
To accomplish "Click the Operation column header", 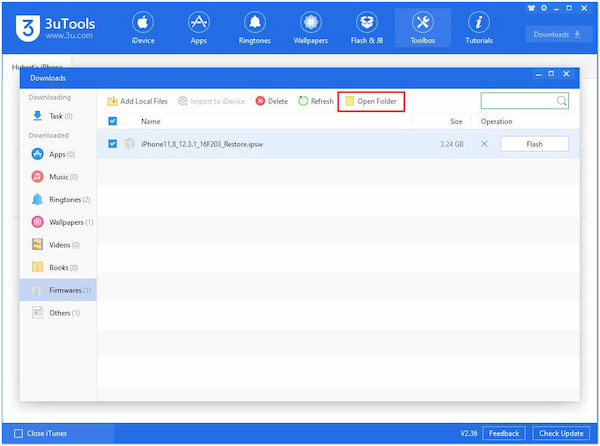I will [x=496, y=122].
